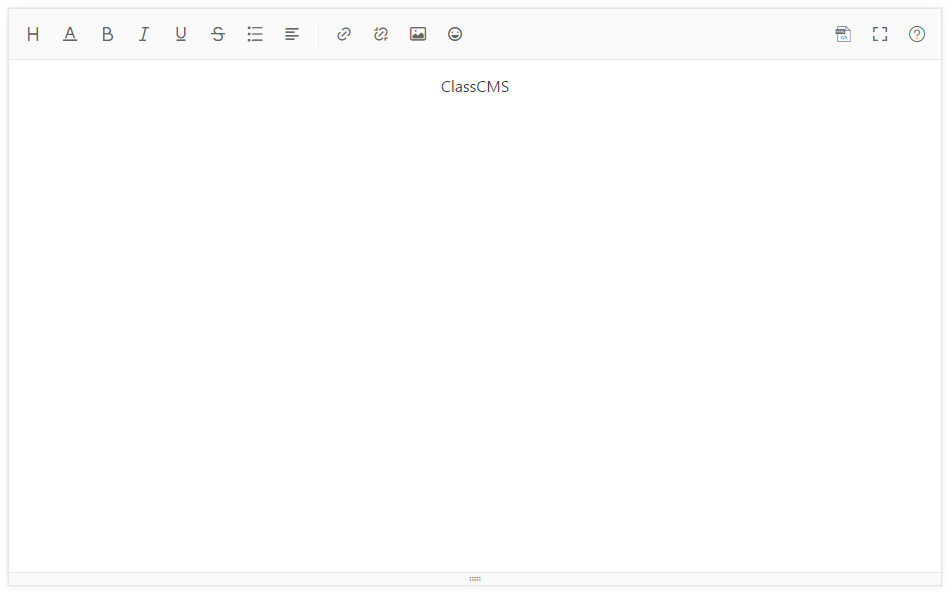Switch to HTML source code view
Image resolution: width=951 pixels, height=594 pixels.
[843, 34]
